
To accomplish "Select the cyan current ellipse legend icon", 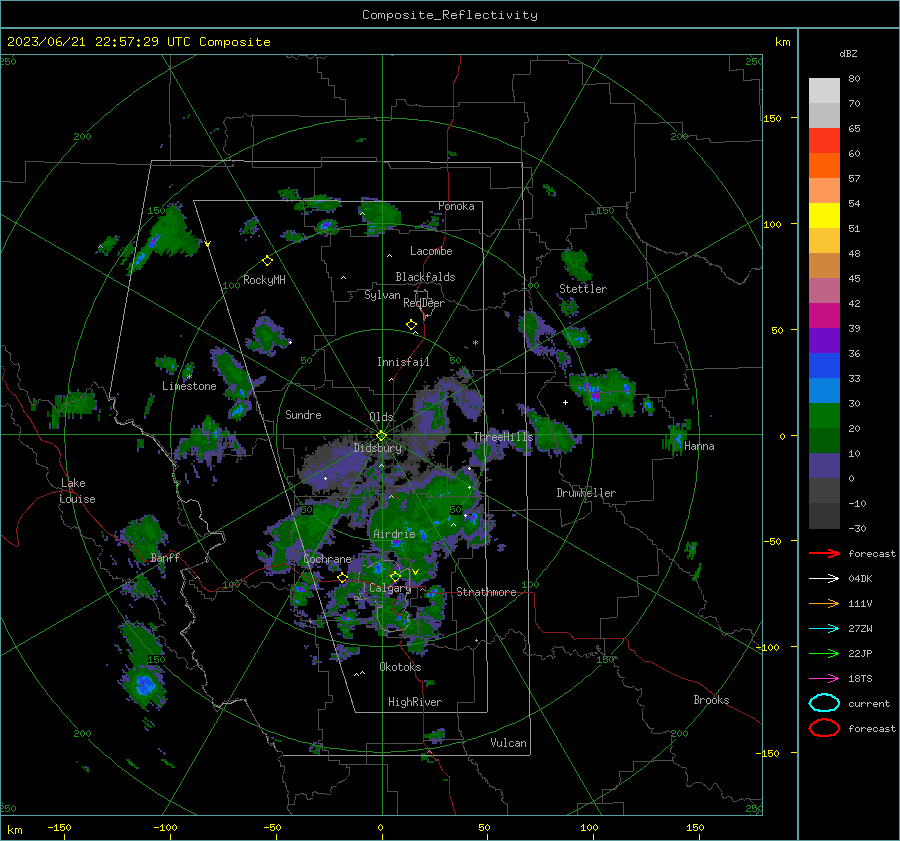I will [824, 703].
